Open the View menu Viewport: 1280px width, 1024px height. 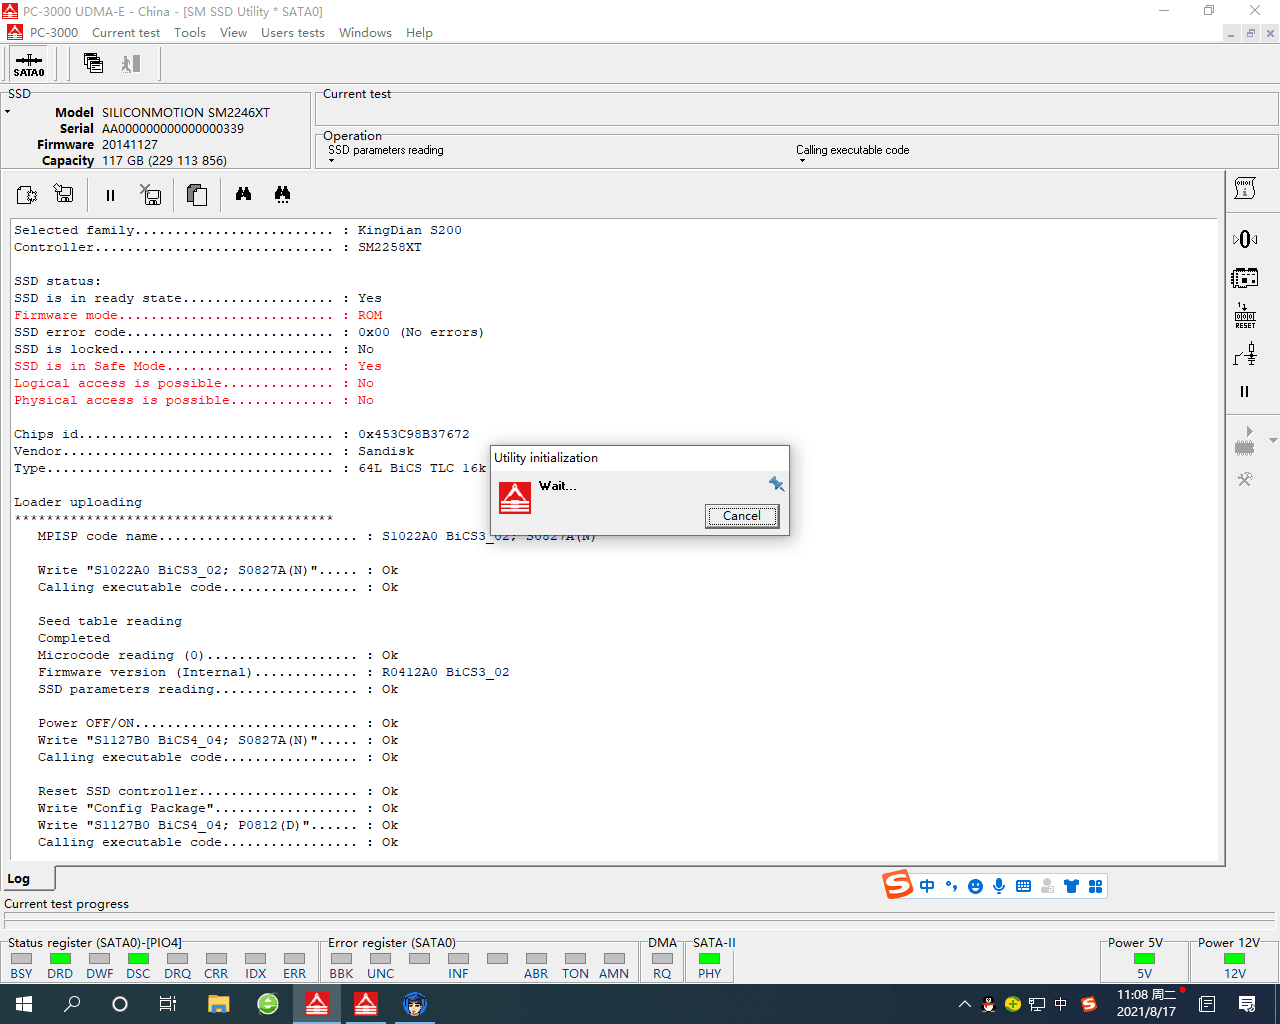click(233, 33)
